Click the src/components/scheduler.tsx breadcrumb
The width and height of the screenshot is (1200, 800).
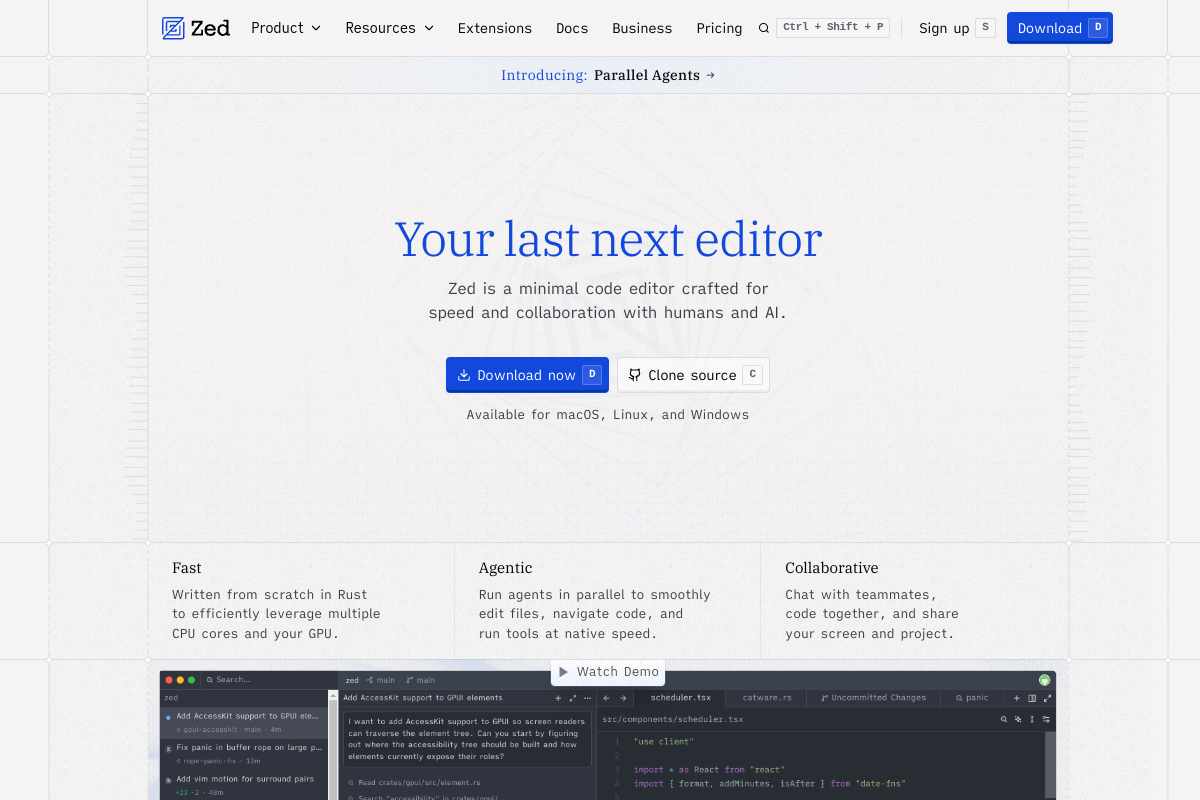pyautogui.click(x=672, y=719)
